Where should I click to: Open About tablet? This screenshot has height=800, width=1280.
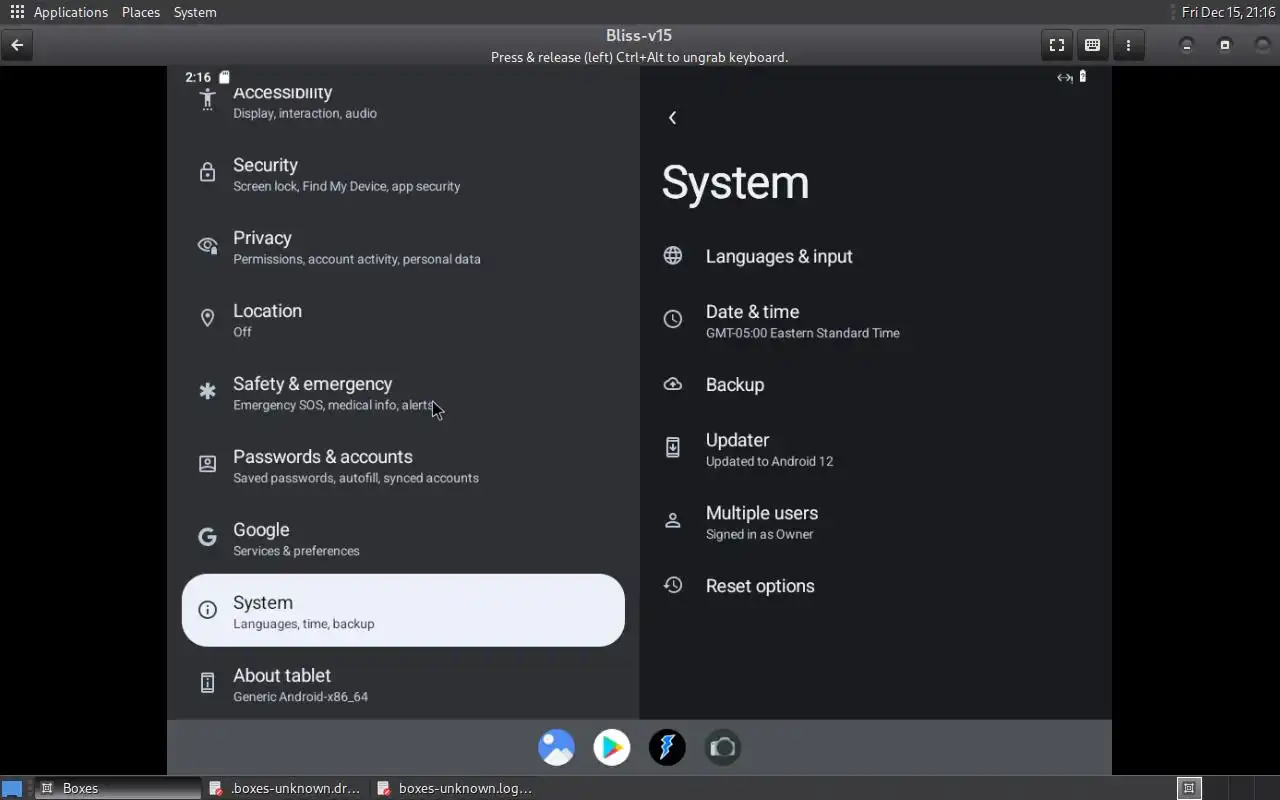pos(403,684)
